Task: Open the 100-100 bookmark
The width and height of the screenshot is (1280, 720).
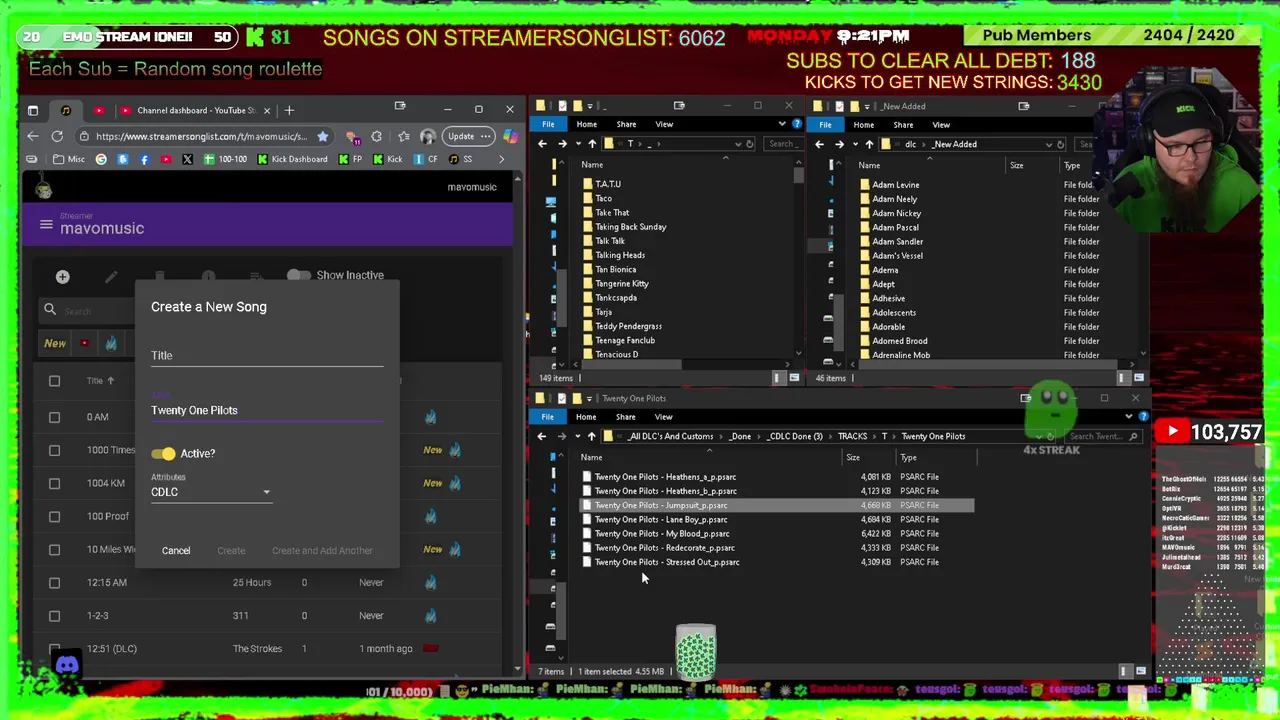Action: tap(226, 159)
